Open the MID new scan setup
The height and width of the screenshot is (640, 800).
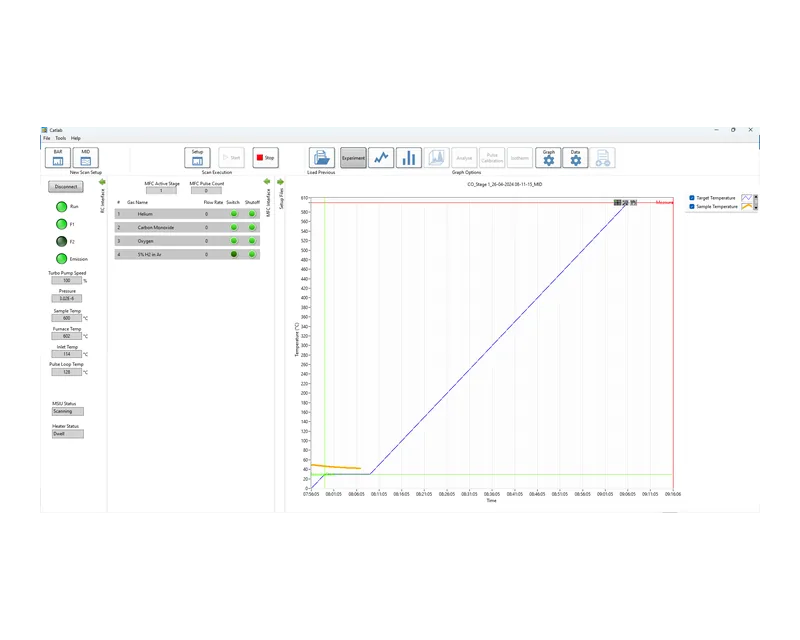86,158
